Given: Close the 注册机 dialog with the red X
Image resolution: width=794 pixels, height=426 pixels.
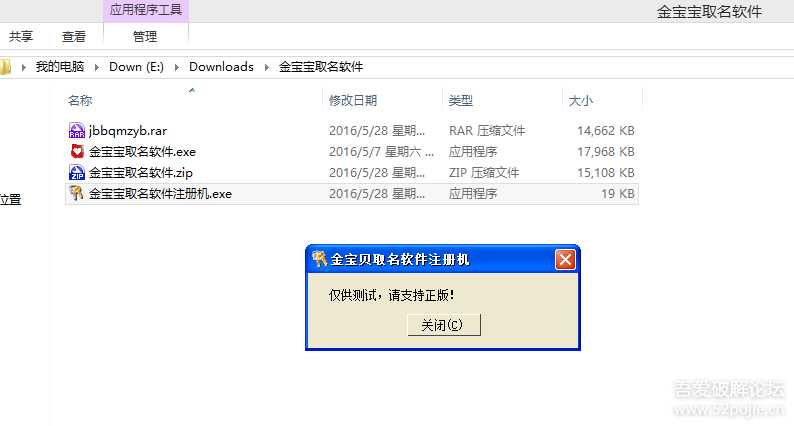Looking at the screenshot, I should [565, 260].
